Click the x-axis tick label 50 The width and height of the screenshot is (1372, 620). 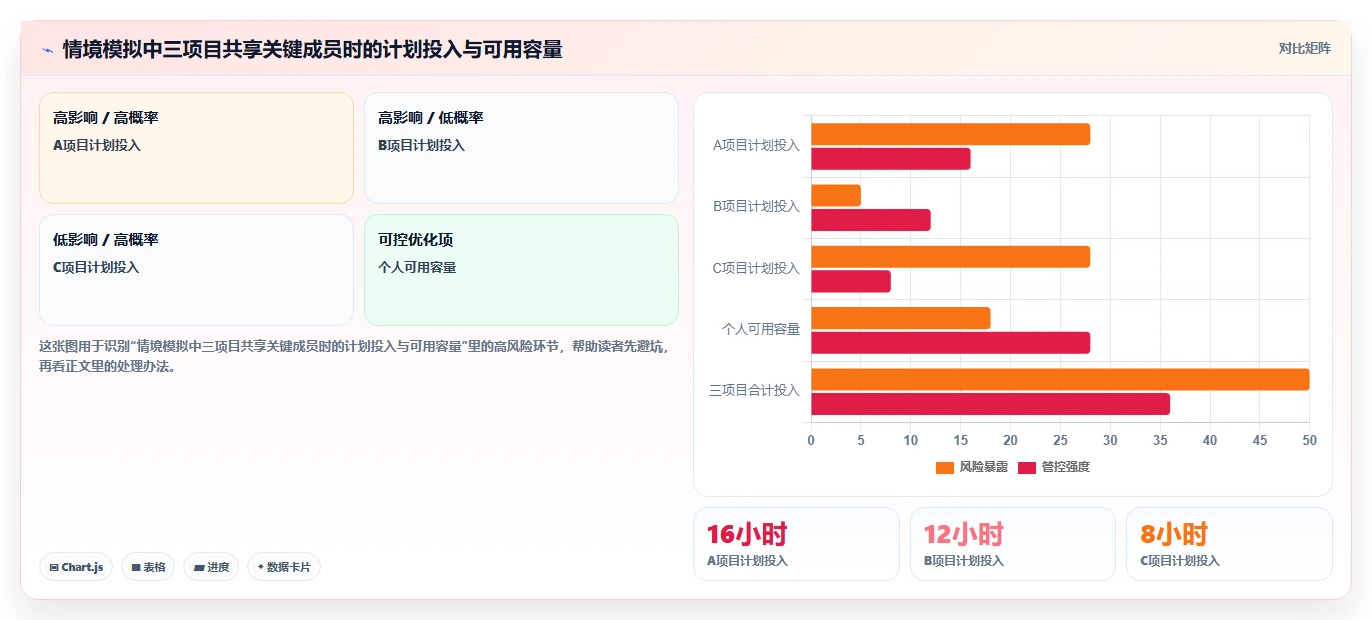(1309, 440)
